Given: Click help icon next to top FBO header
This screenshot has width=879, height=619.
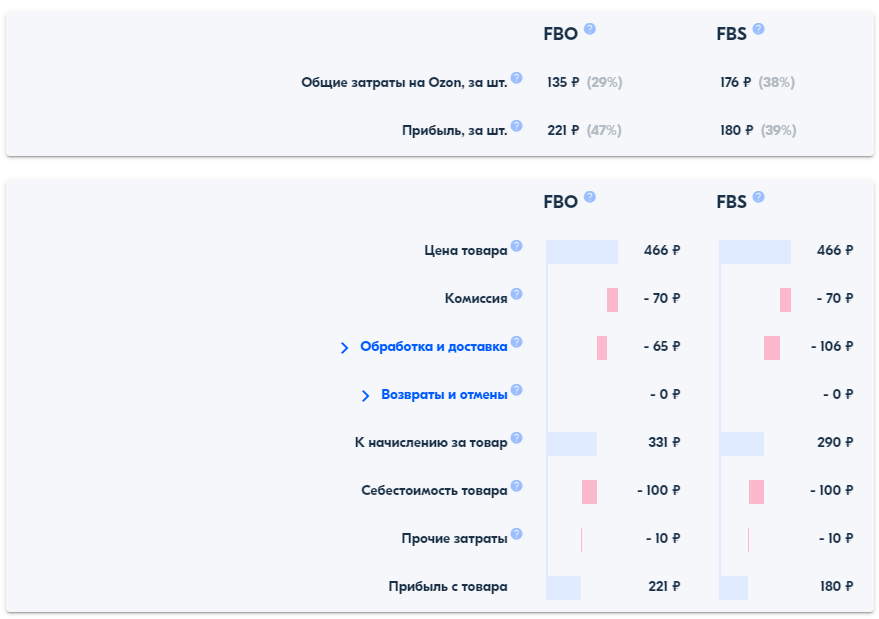Looking at the screenshot, I should [x=590, y=29].
